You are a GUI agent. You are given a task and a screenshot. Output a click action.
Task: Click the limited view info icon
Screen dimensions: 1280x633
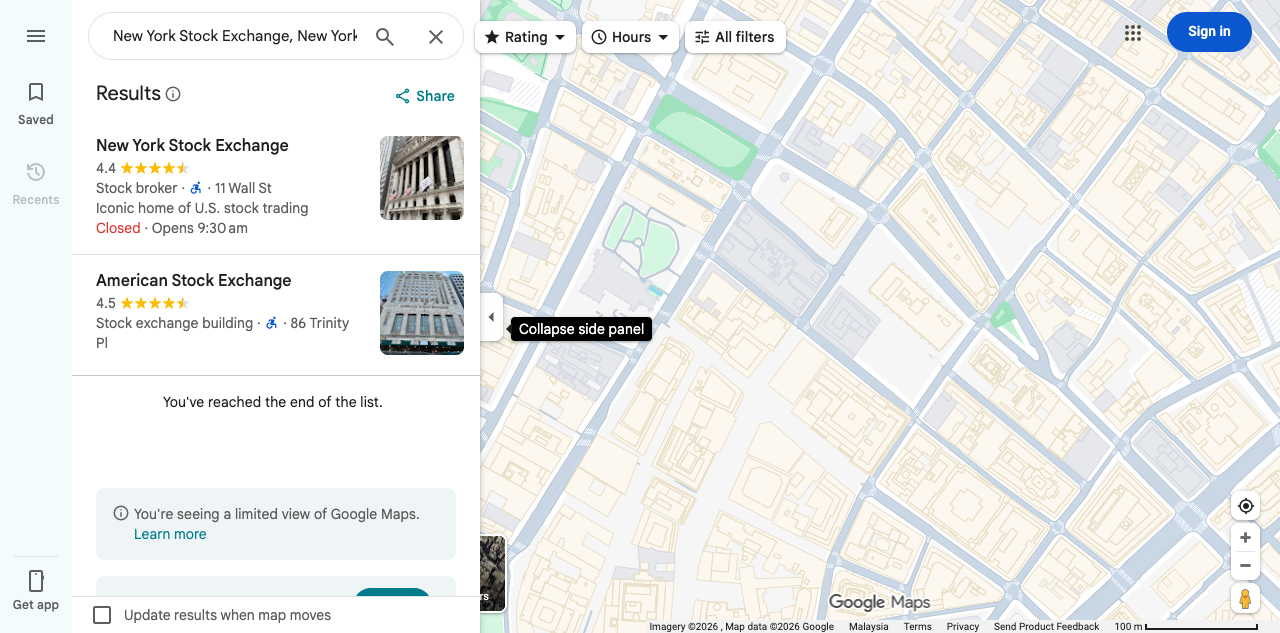coord(121,514)
